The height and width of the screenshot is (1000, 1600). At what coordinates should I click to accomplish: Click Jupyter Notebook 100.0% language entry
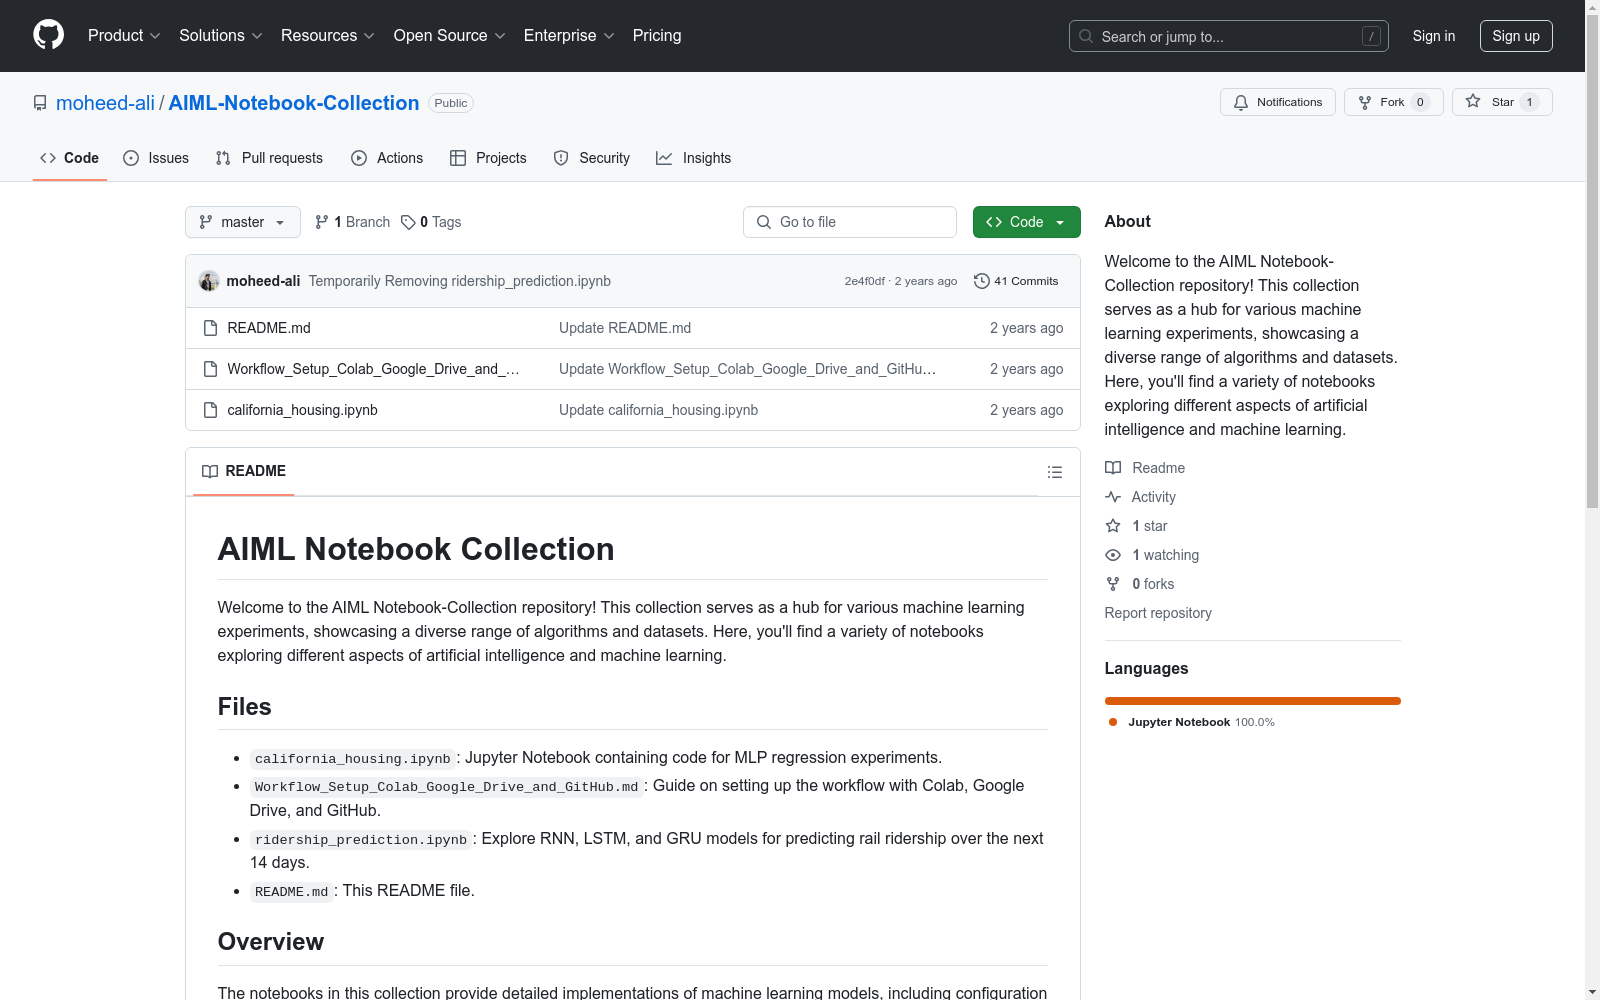(x=1191, y=722)
